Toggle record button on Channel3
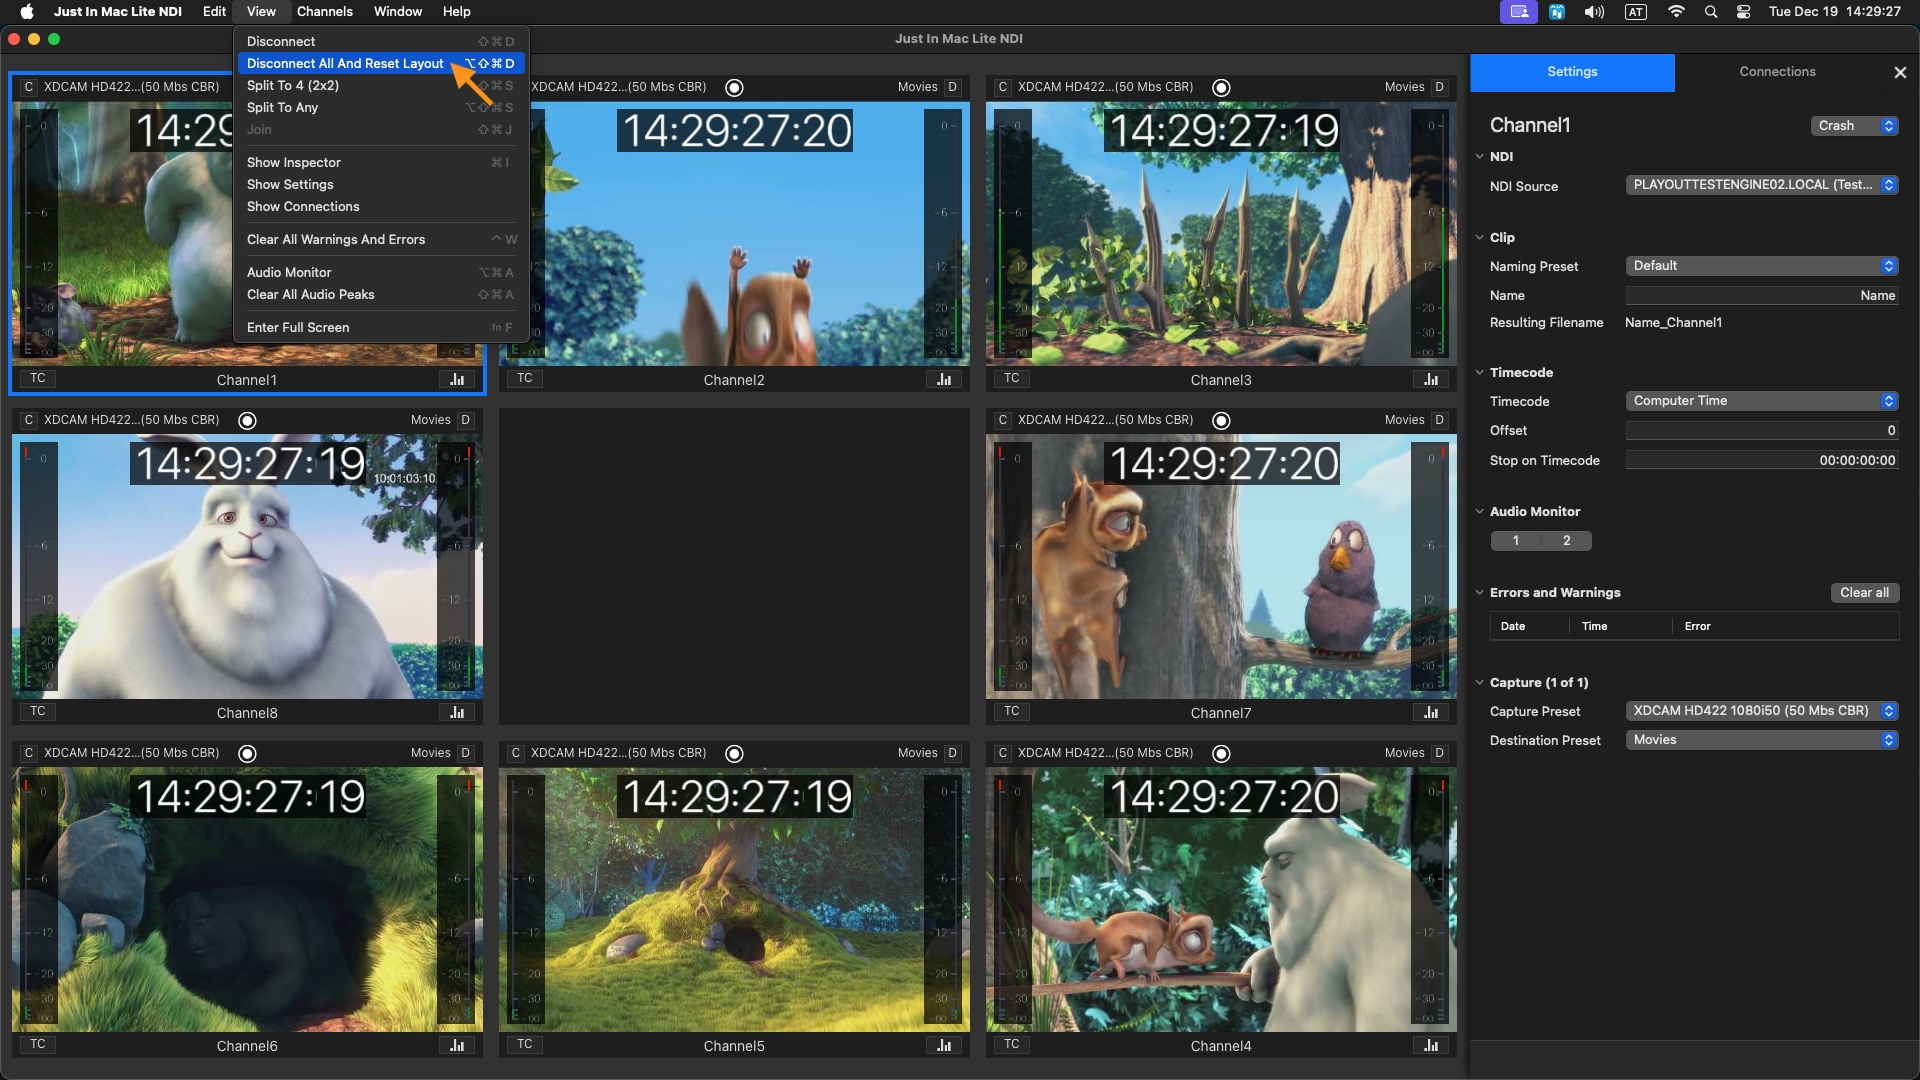Image resolution: width=1920 pixels, height=1080 pixels. (x=1221, y=87)
